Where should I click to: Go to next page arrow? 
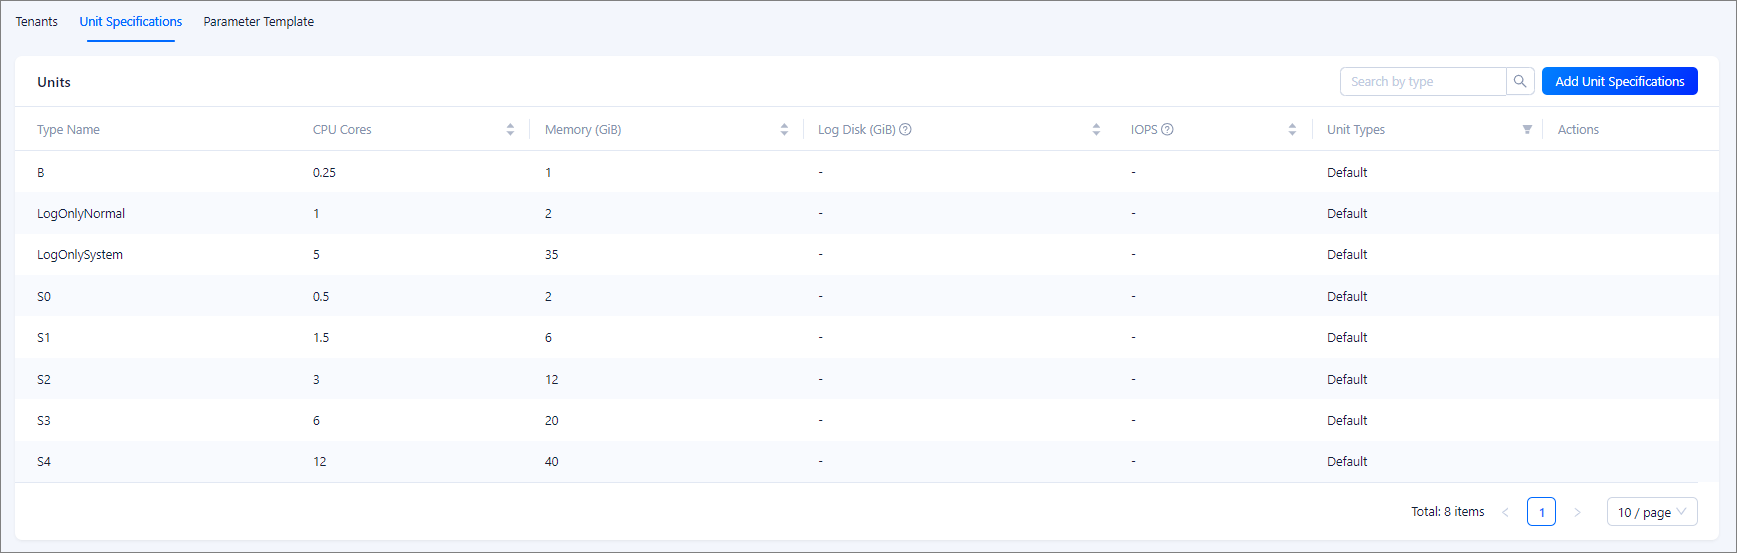(x=1577, y=512)
